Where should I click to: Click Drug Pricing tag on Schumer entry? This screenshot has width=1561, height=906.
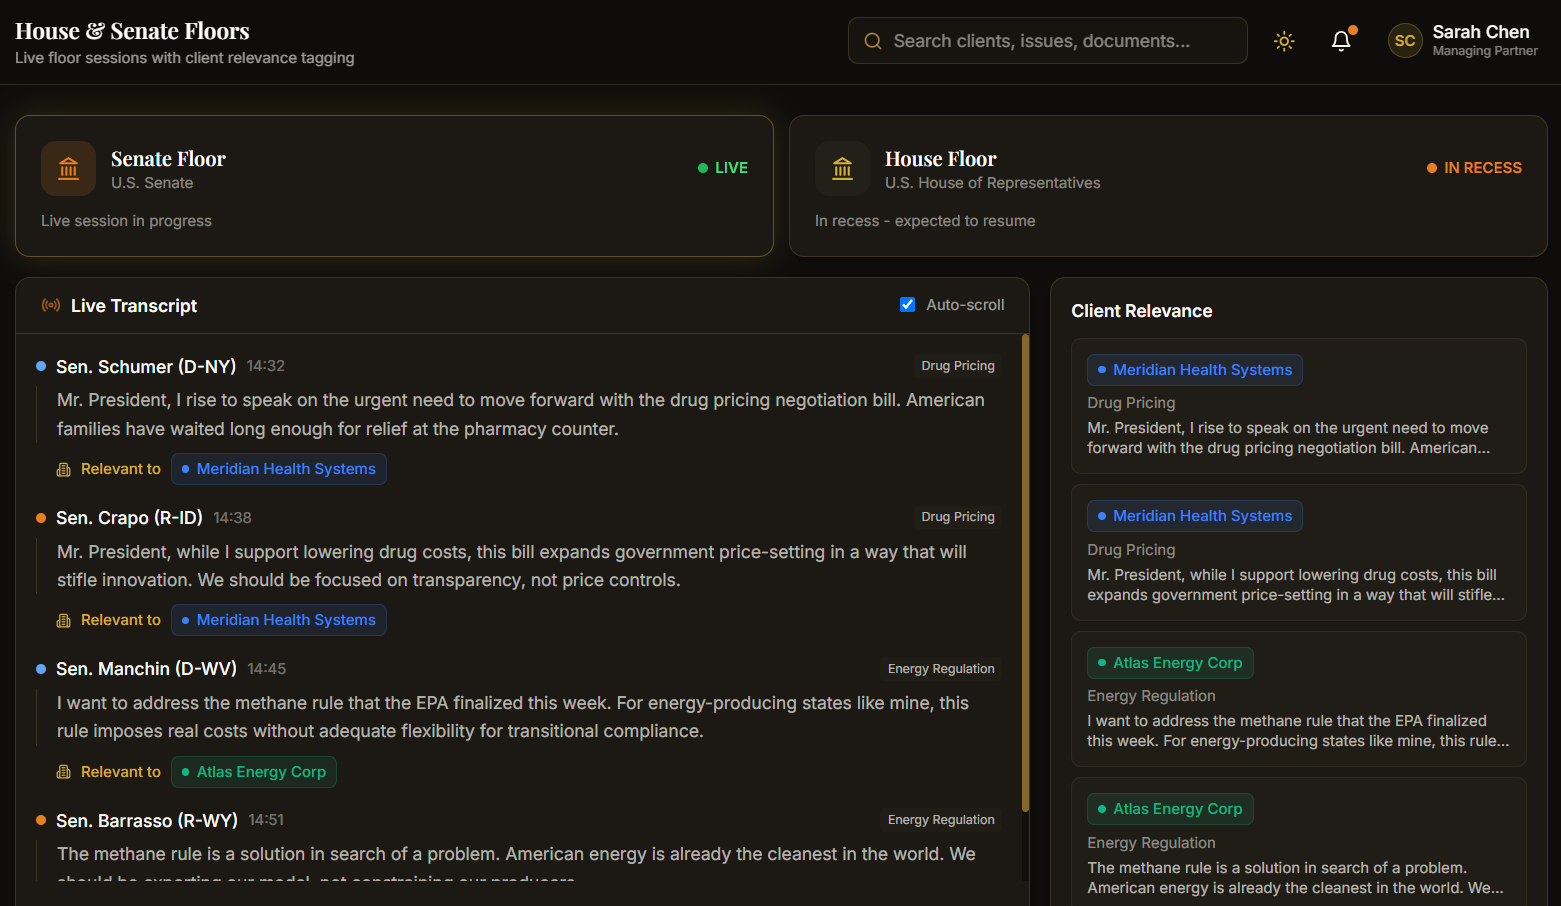958,366
